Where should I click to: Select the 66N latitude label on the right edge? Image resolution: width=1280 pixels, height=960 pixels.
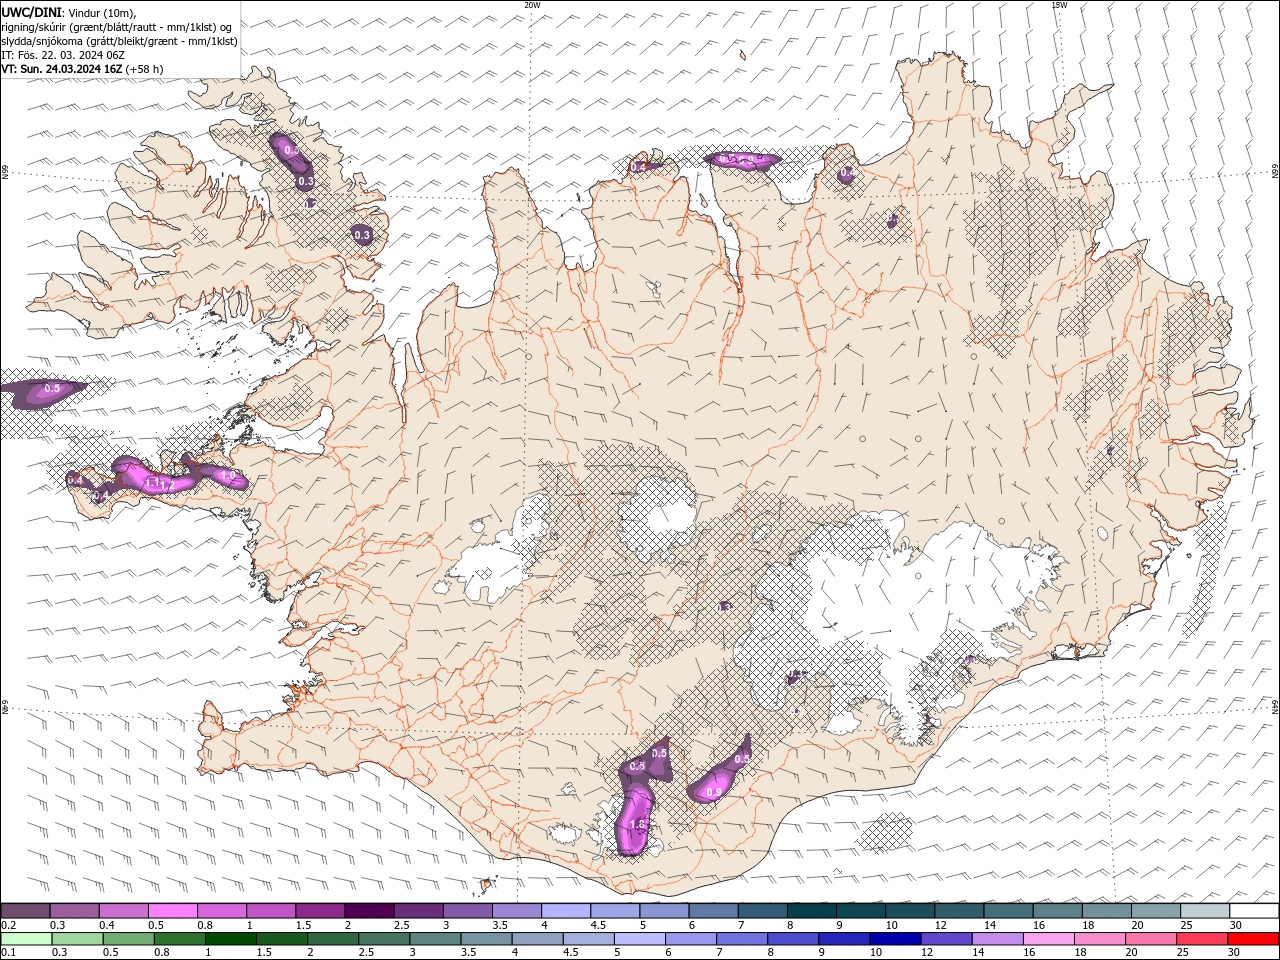pos(1274,172)
